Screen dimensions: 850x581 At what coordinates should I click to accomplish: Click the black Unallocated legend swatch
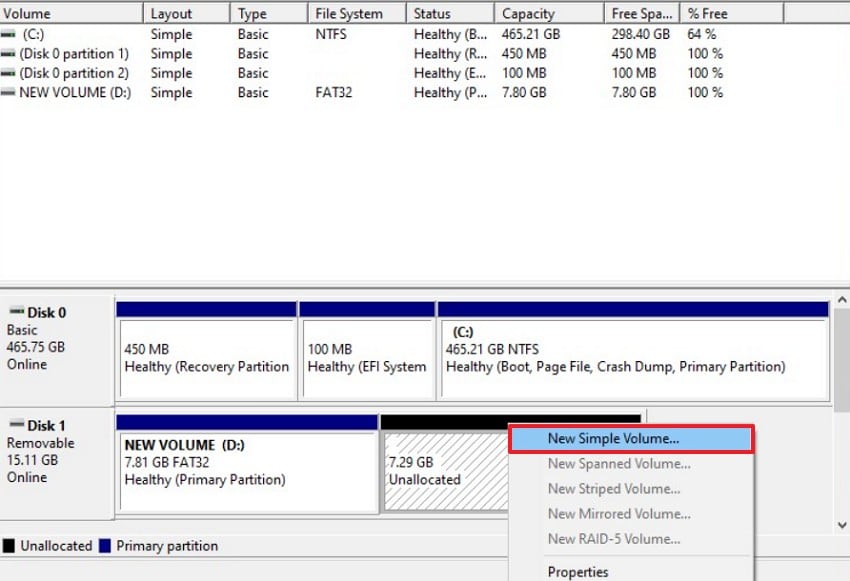click(x=9, y=546)
